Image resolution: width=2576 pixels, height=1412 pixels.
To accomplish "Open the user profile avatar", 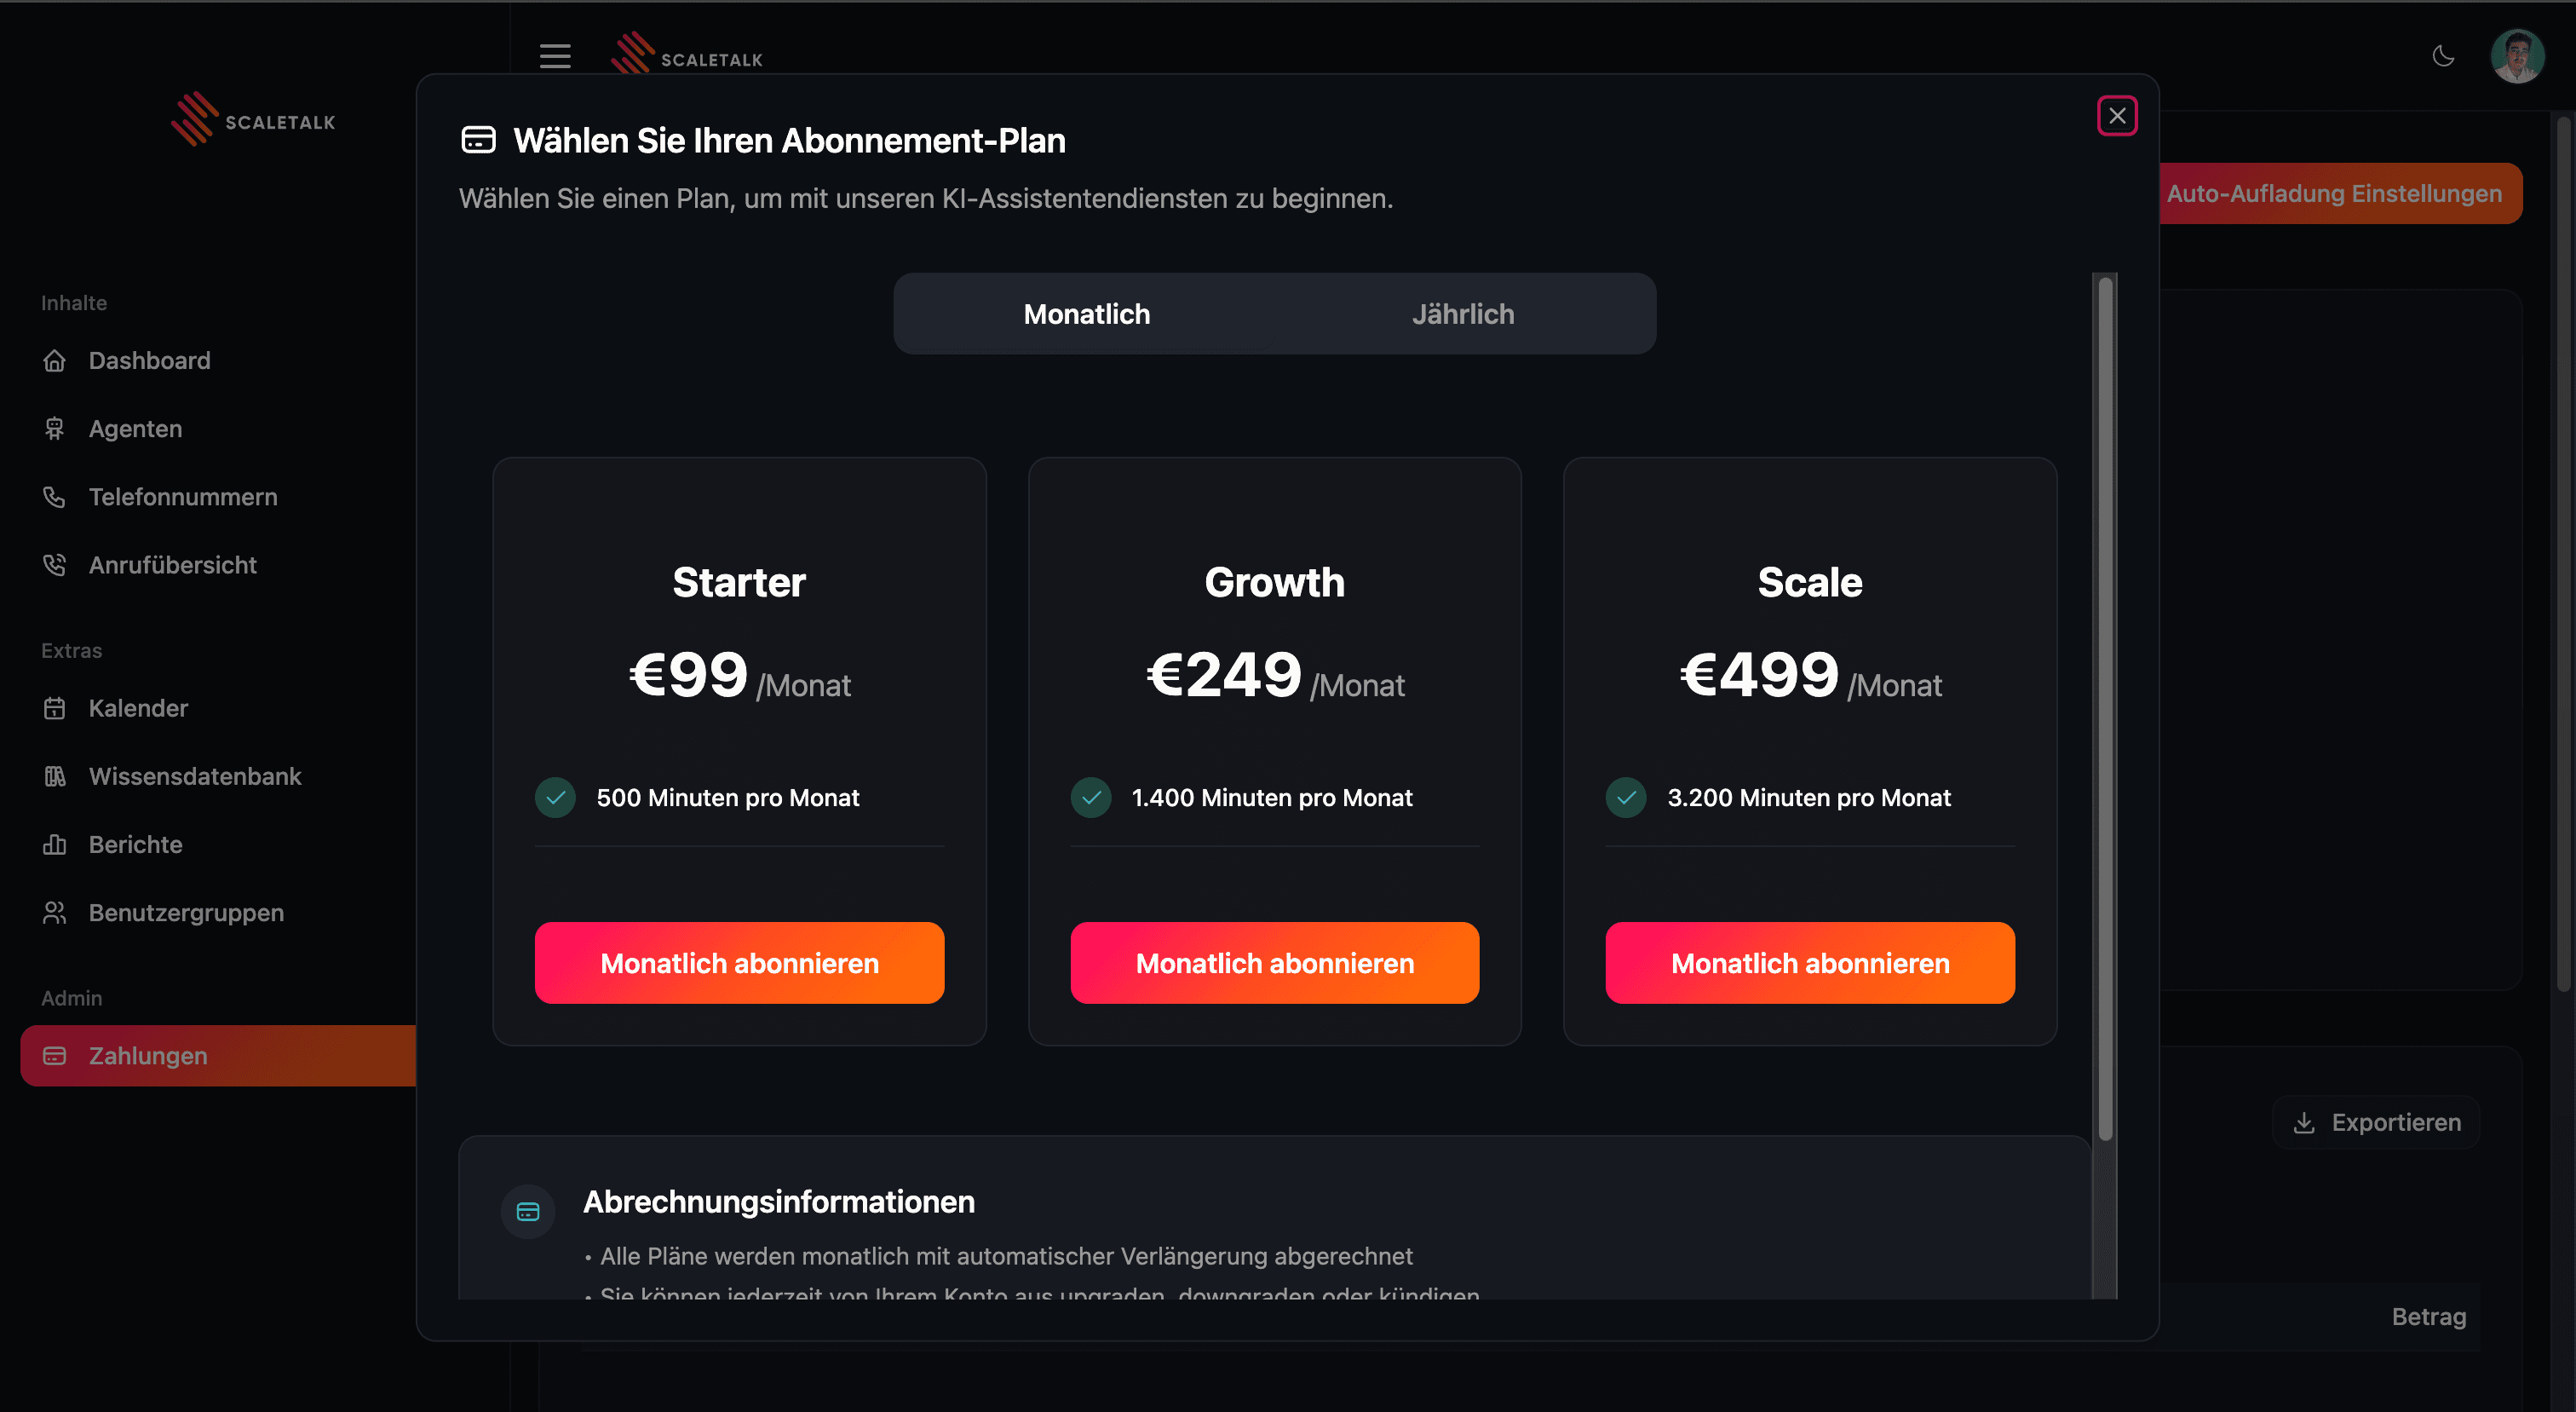I will (2517, 56).
